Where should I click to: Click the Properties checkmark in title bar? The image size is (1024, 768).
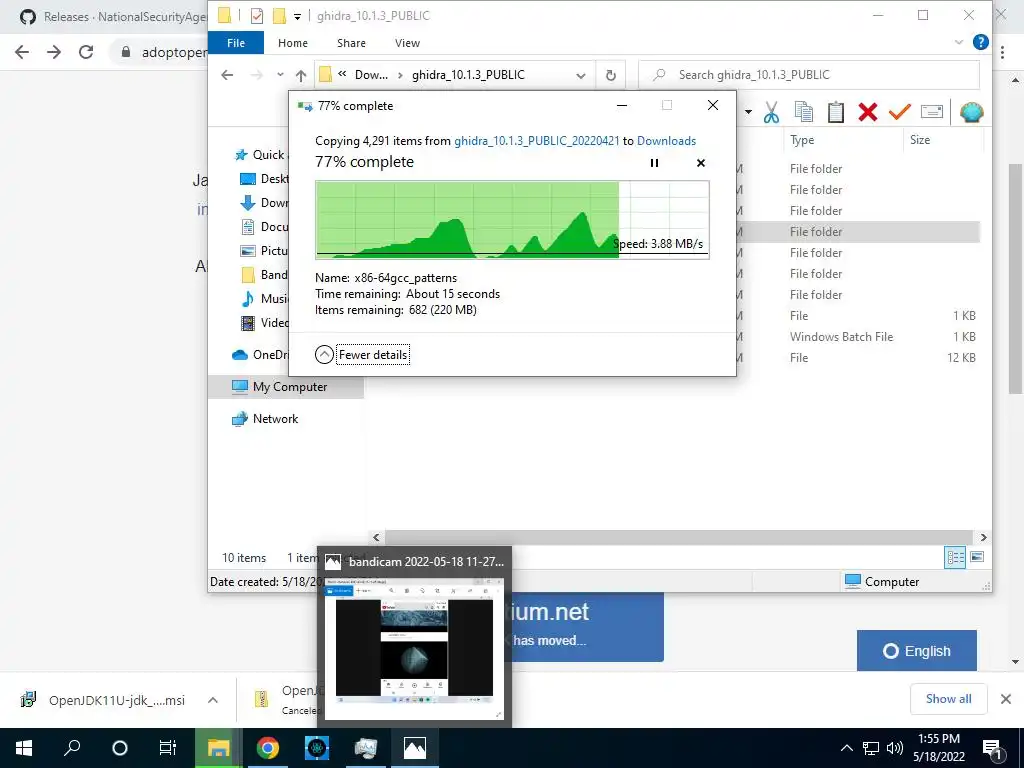coord(257,16)
